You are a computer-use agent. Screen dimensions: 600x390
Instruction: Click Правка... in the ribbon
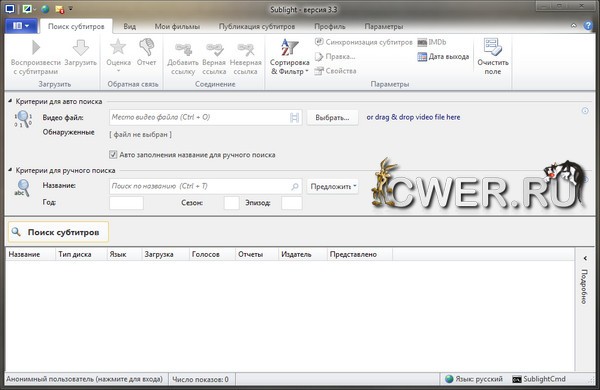point(335,57)
